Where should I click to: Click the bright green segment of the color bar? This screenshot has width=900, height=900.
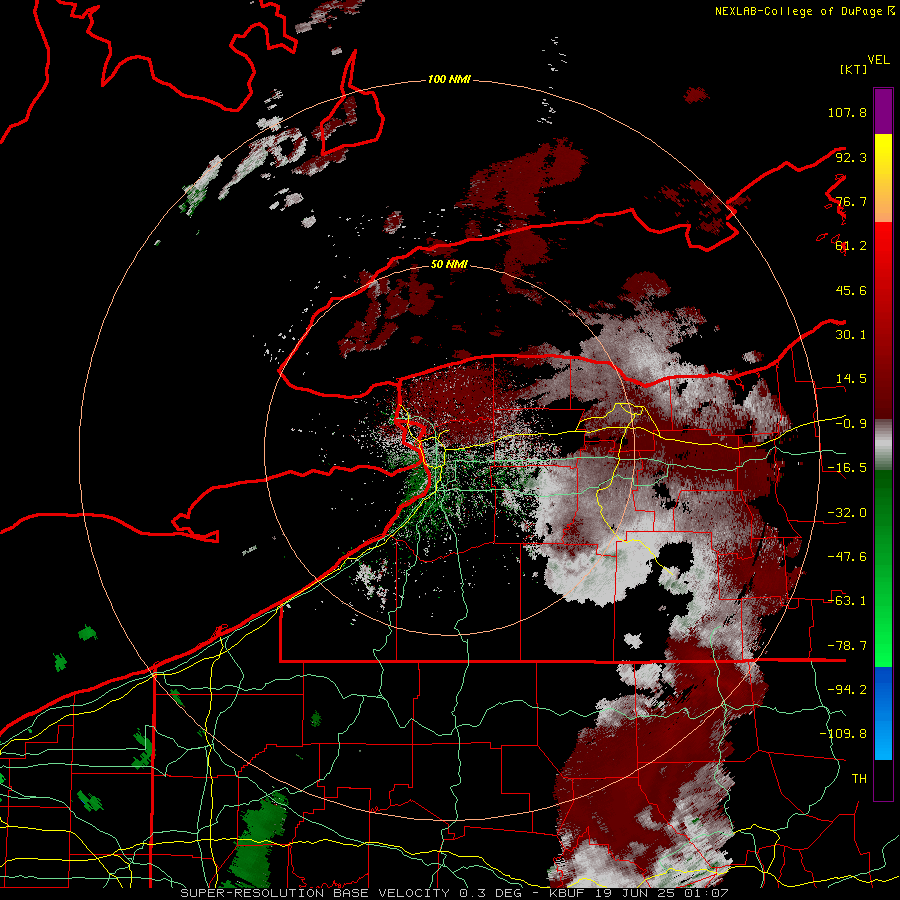[883, 568]
